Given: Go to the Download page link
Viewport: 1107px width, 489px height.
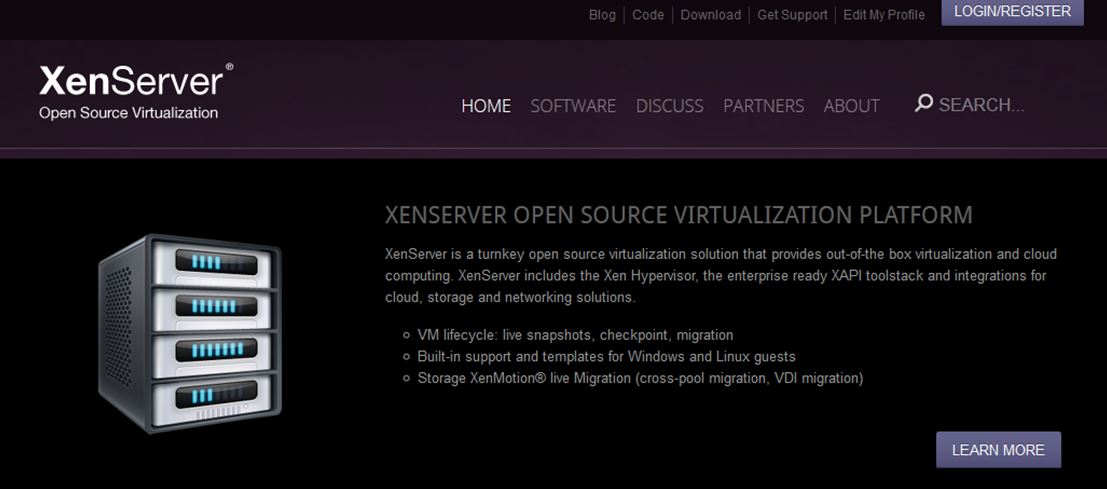Looking at the screenshot, I should point(711,15).
